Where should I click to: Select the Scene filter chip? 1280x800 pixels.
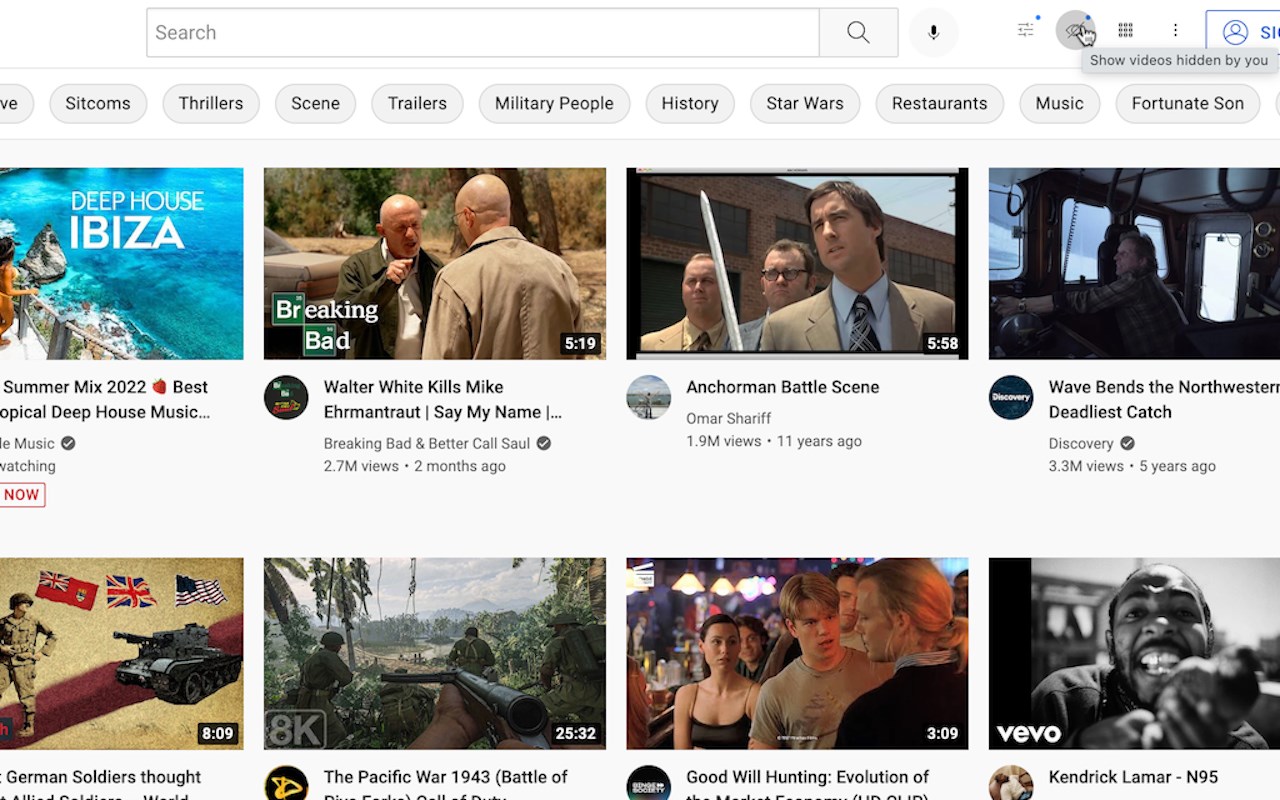[315, 103]
